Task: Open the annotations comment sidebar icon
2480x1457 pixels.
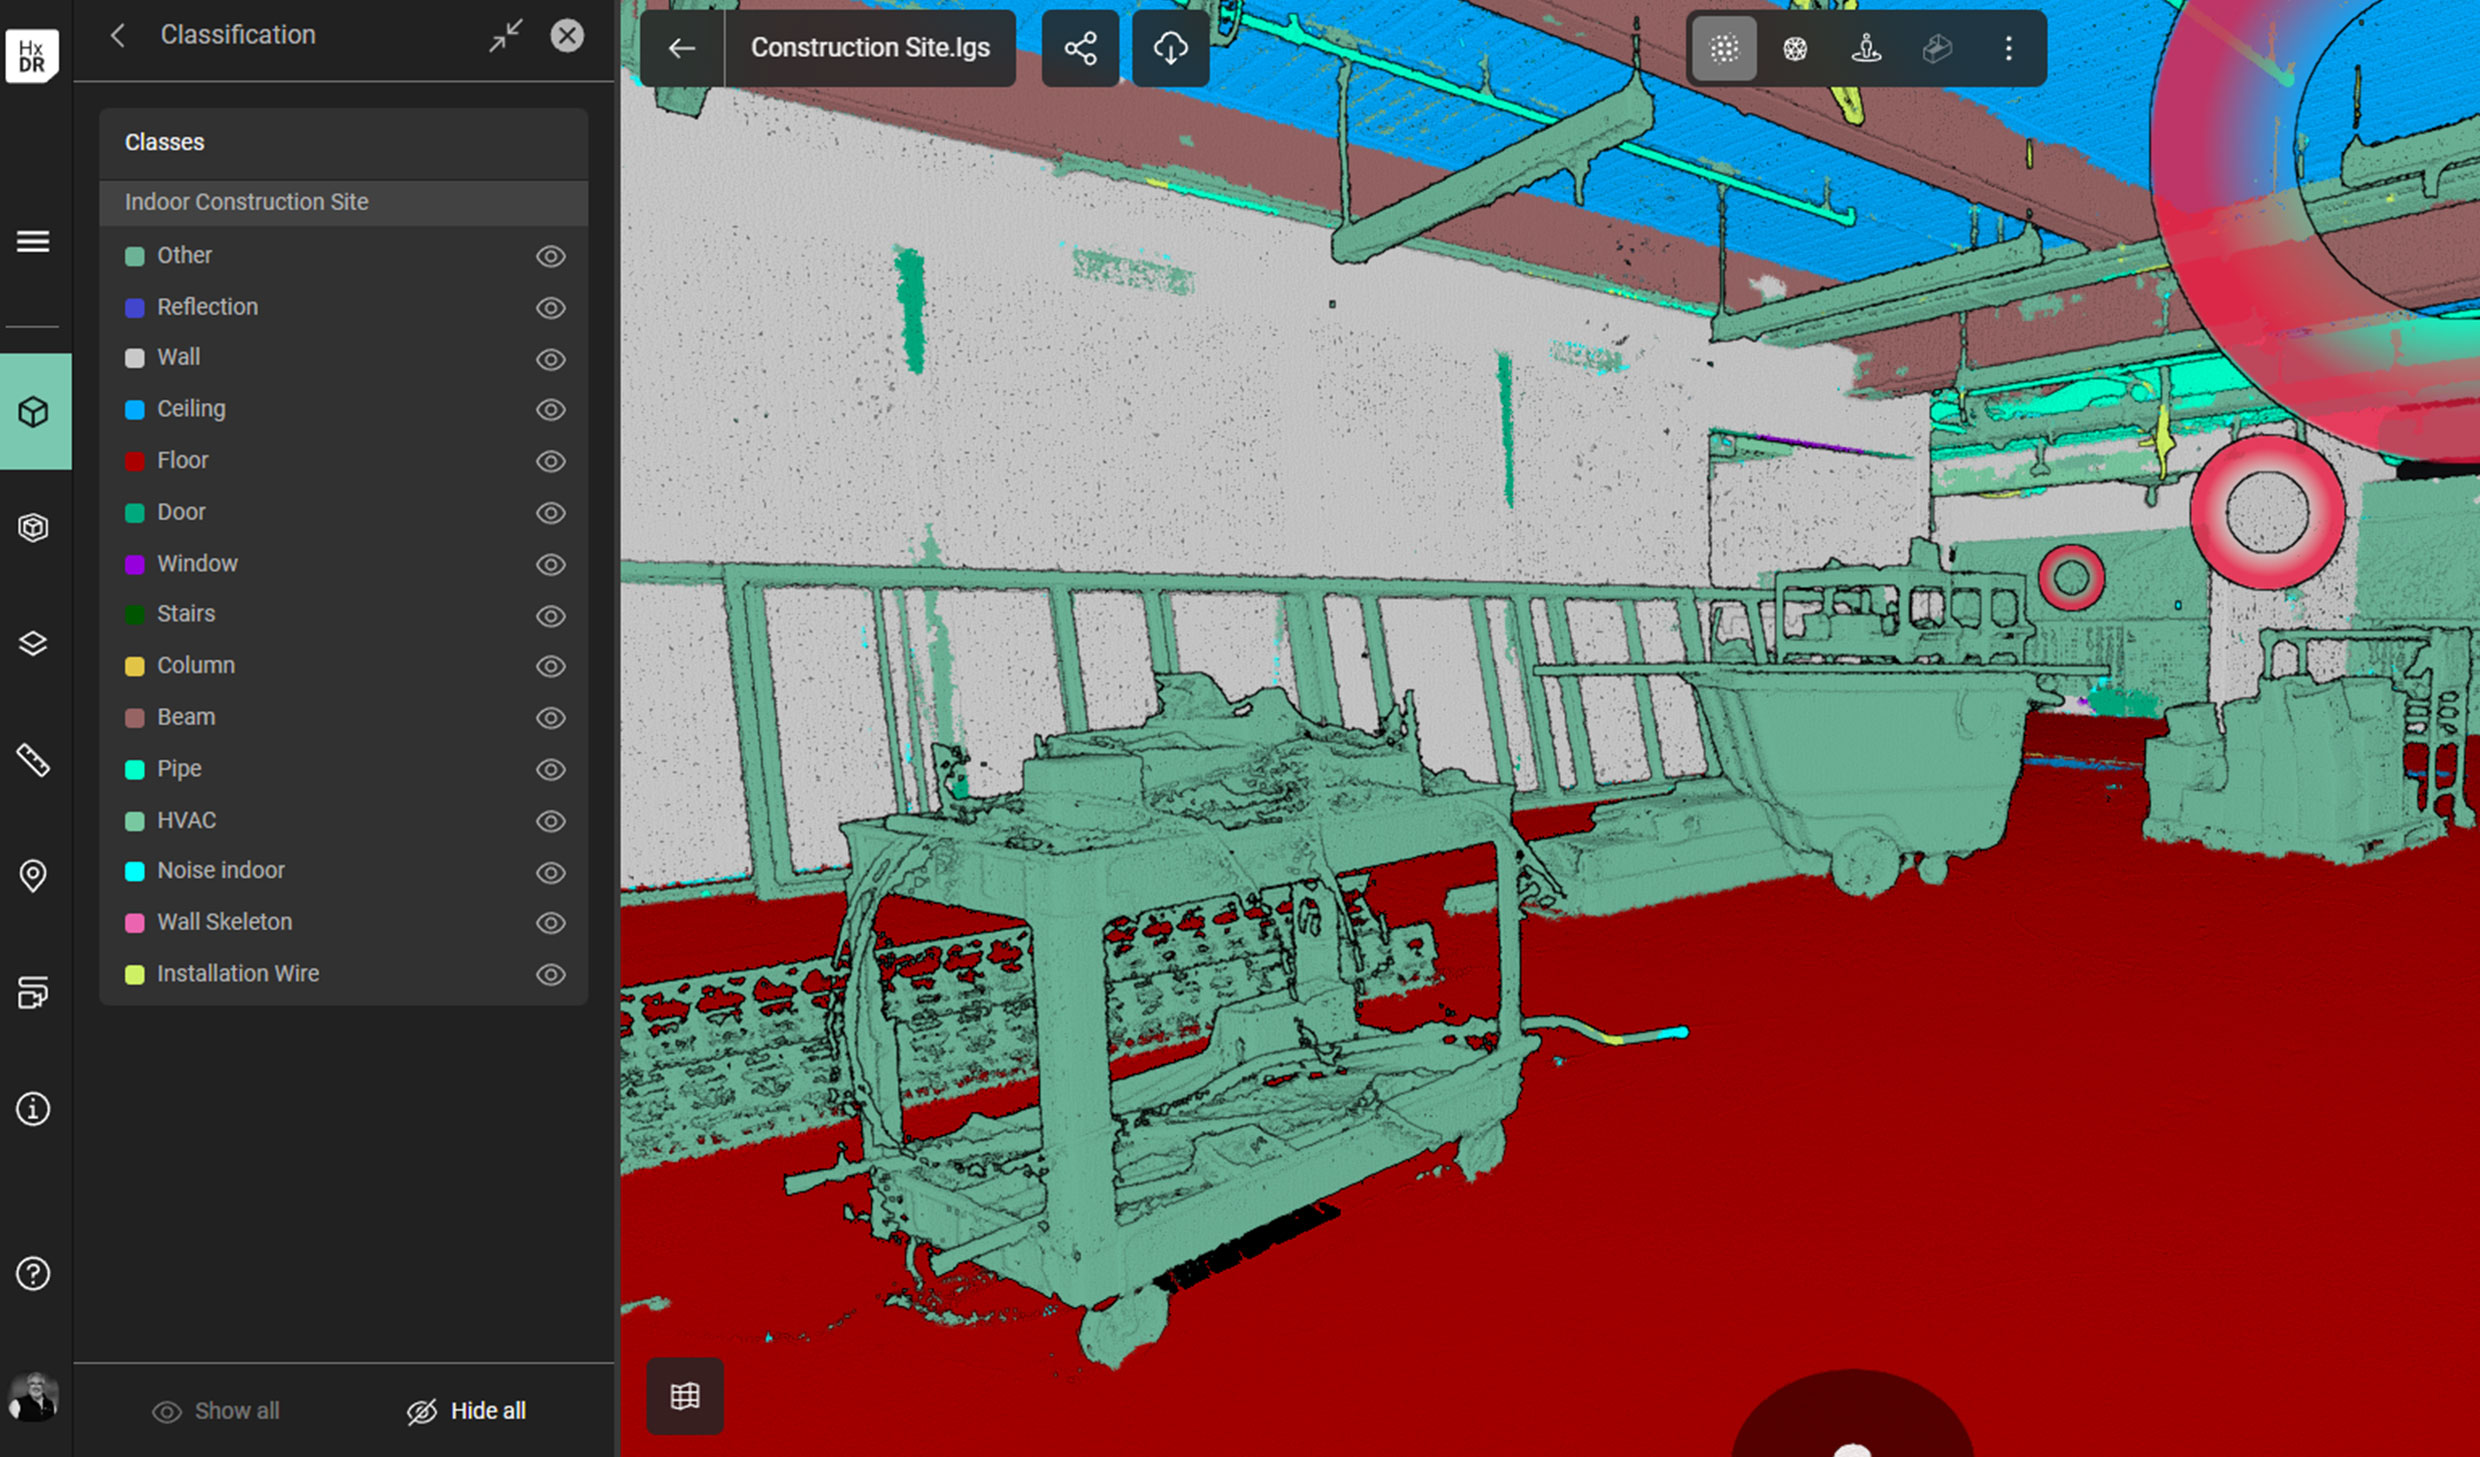Action: [x=33, y=992]
